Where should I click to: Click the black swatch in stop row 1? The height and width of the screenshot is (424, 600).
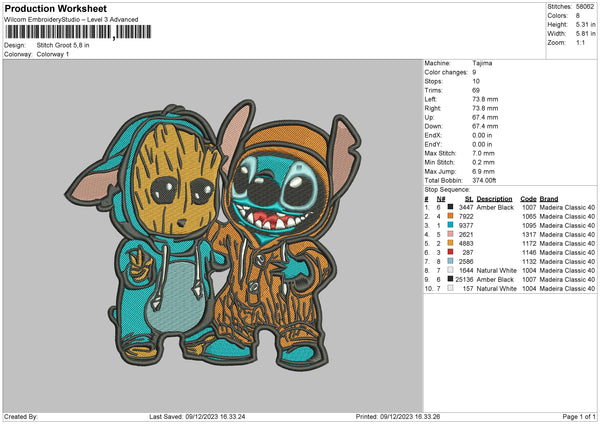tap(450, 207)
